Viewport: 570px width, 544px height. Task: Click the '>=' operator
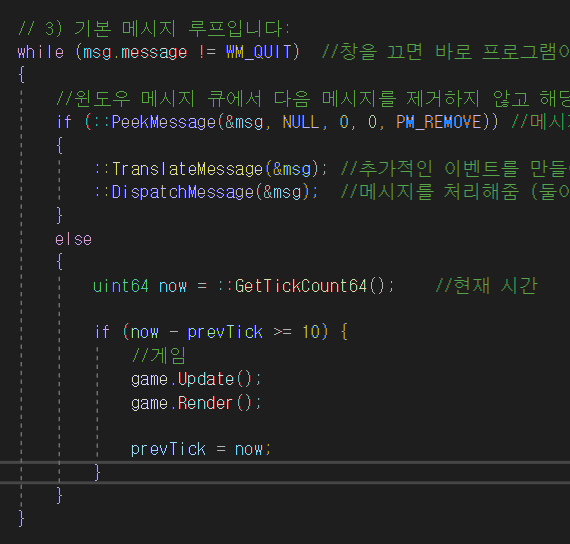pyautogui.click(x=282, y=332)
